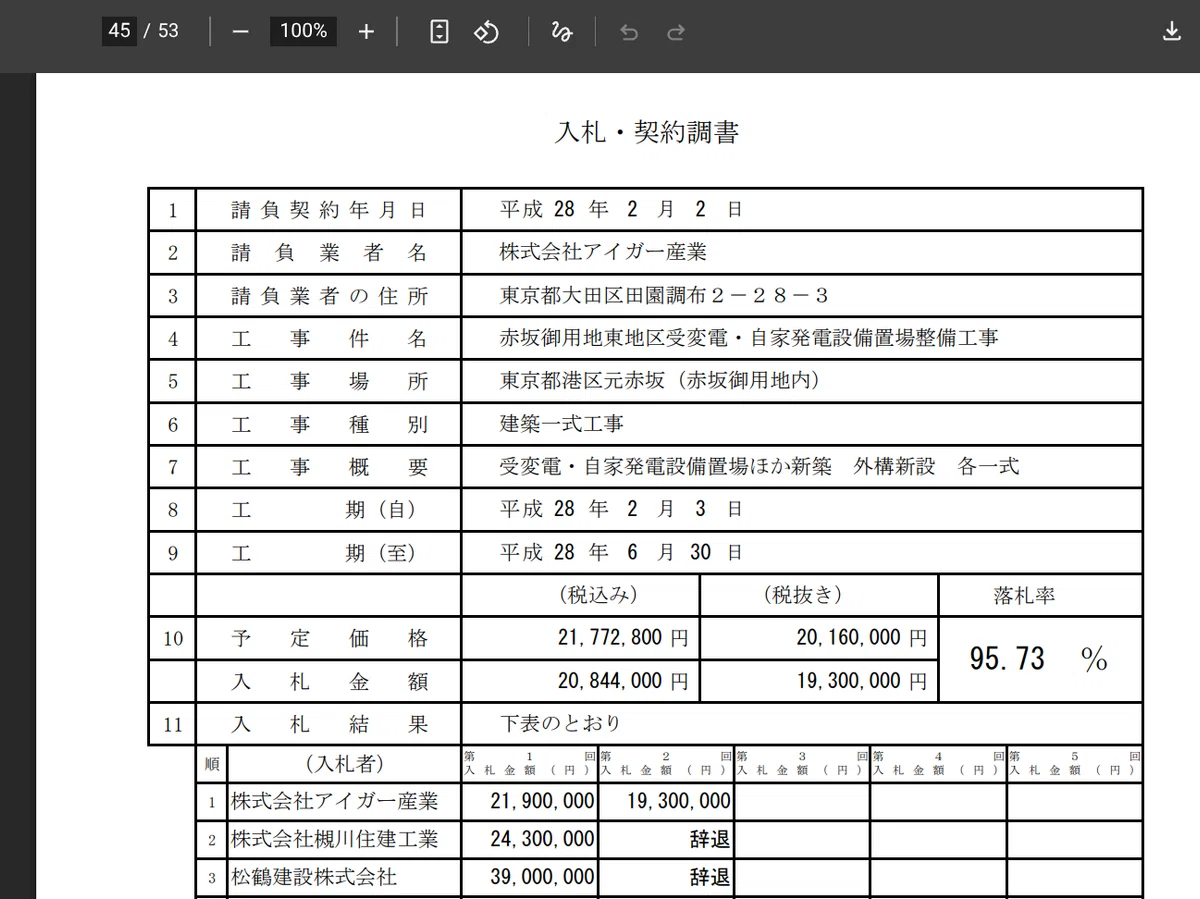Click the second-round bid 19,300,000 in the bidder table
This screenshot has width=1200, height=899.
[678, 801]
